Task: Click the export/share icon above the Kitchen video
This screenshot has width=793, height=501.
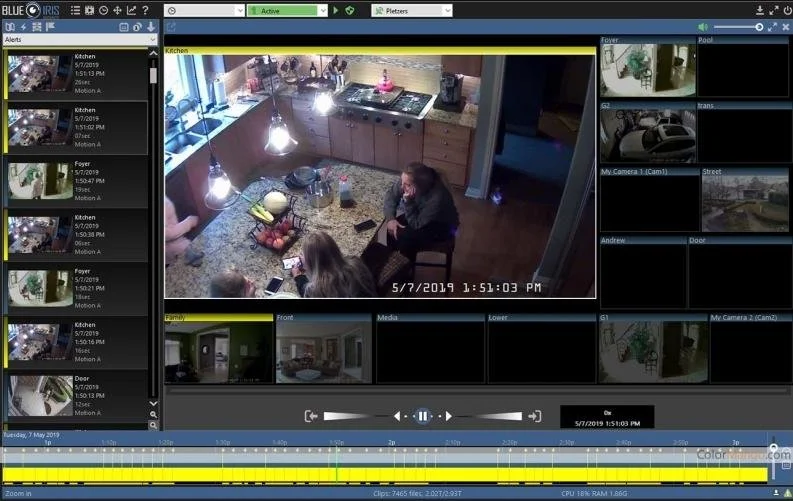Action: pos(171,27)
